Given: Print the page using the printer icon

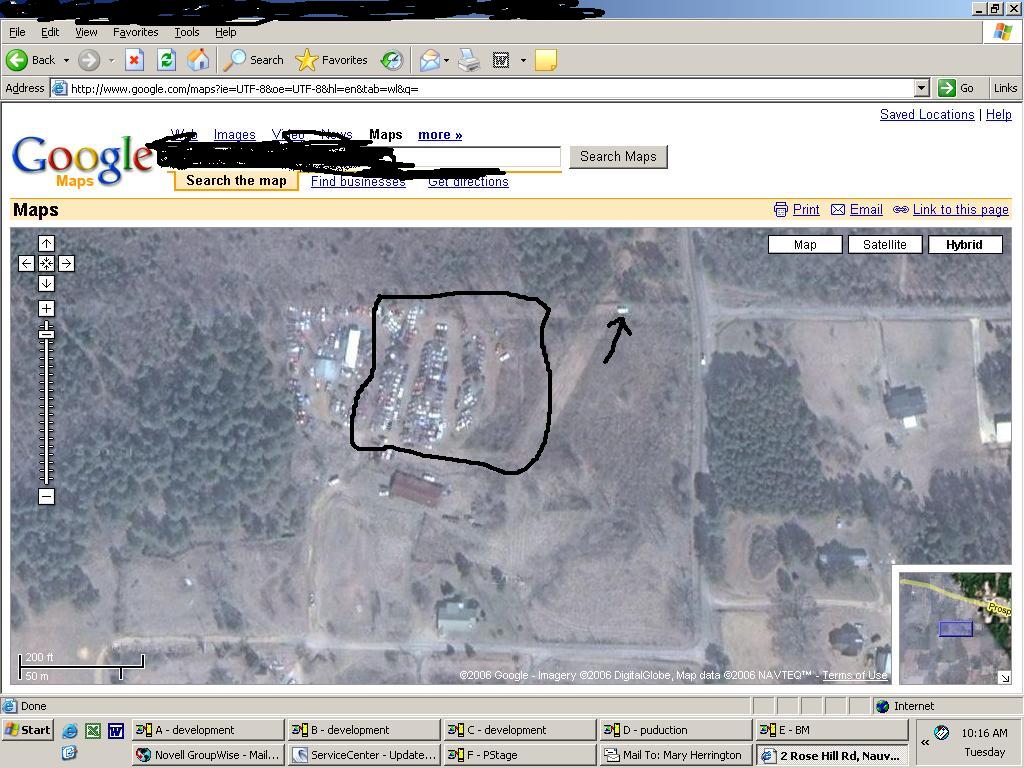Looking at the screenshot, I should 469,60.
